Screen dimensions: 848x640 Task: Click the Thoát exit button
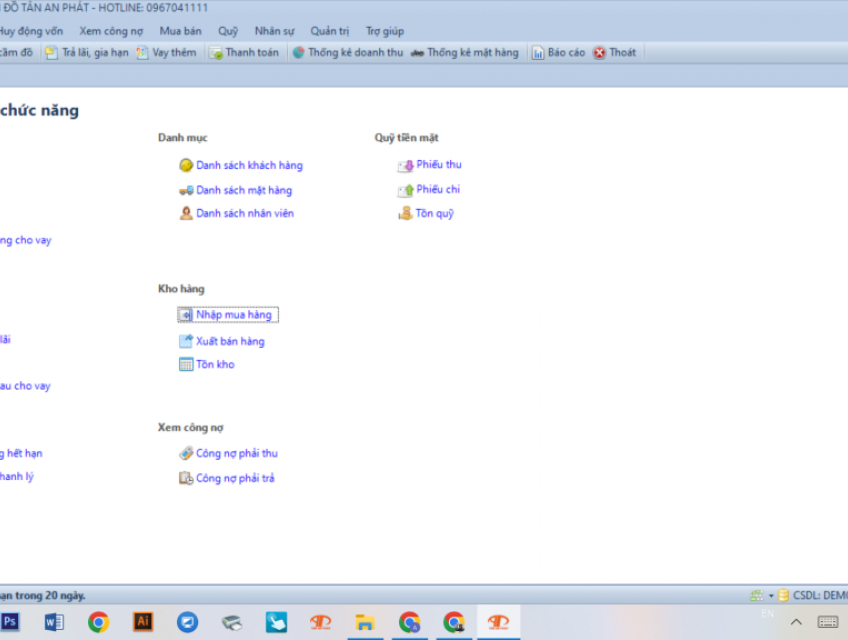coord(615,53)
